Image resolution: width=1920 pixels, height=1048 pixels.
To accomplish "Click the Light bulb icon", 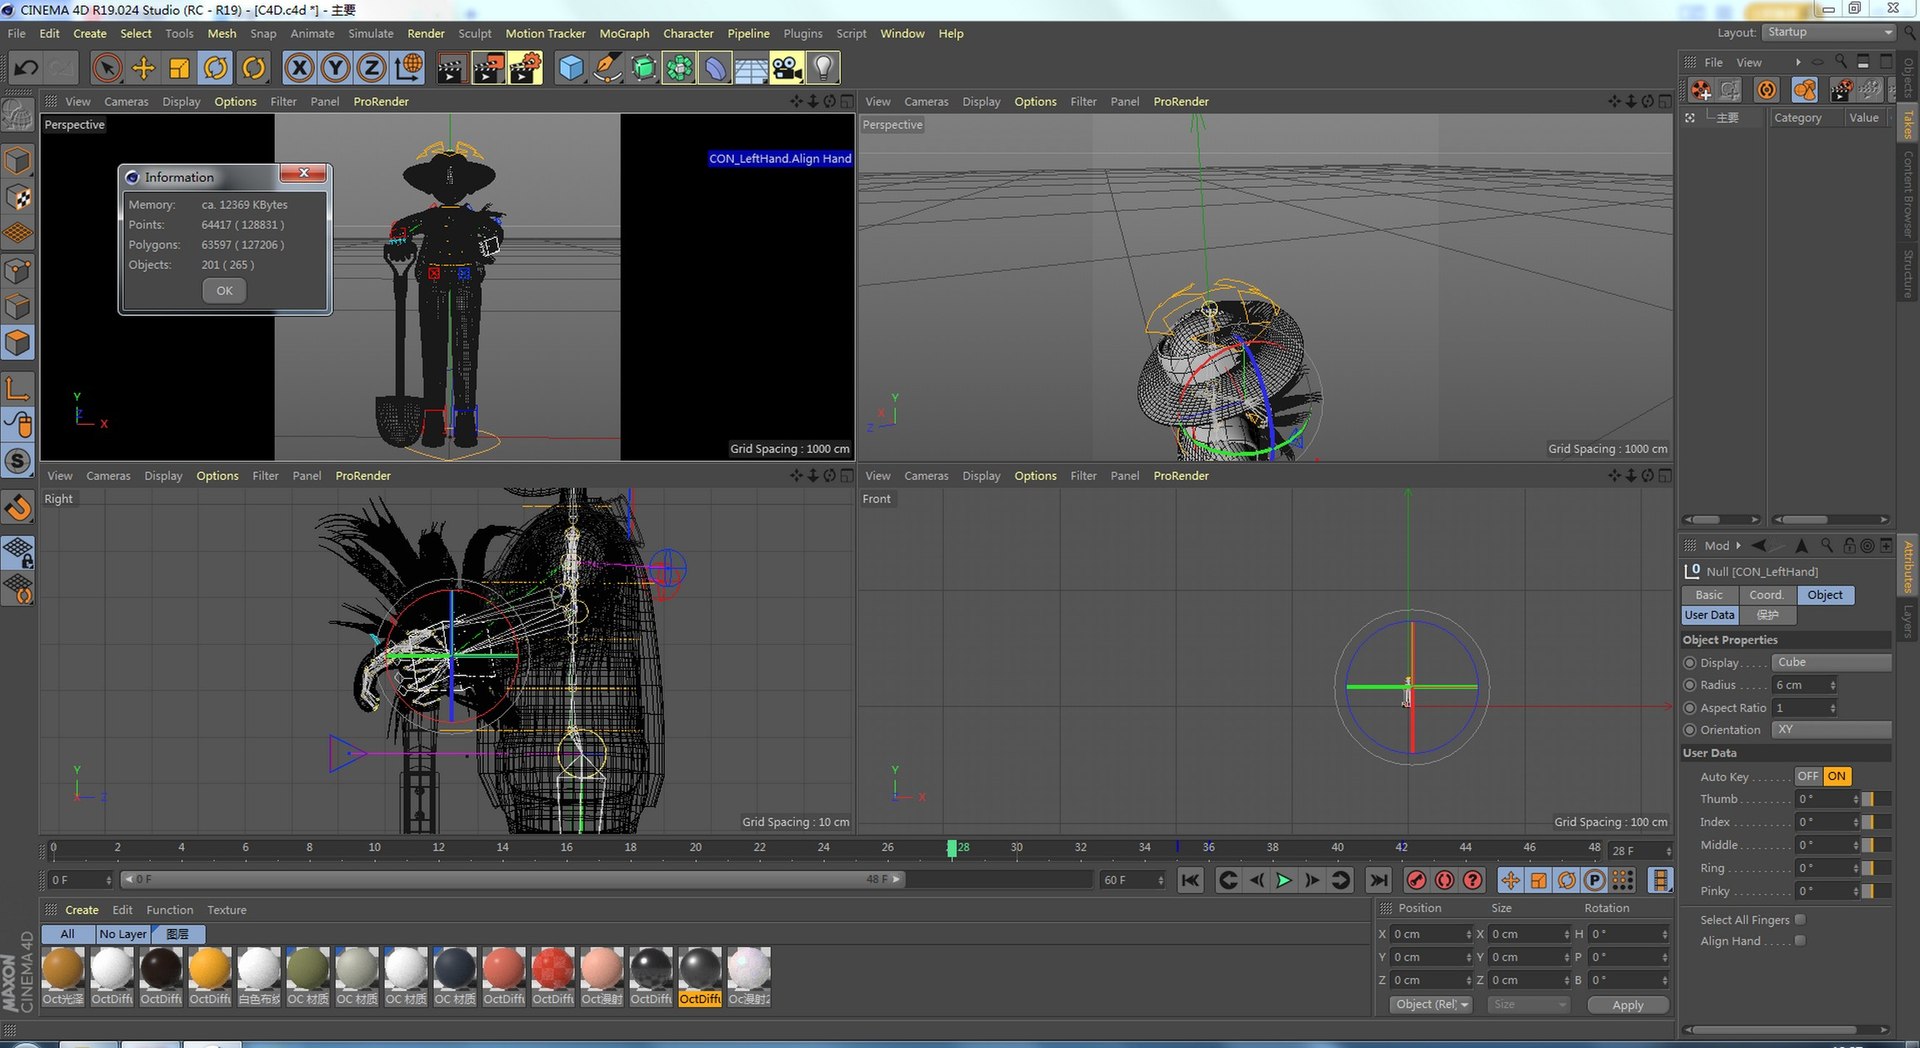I will click(822, 68).
